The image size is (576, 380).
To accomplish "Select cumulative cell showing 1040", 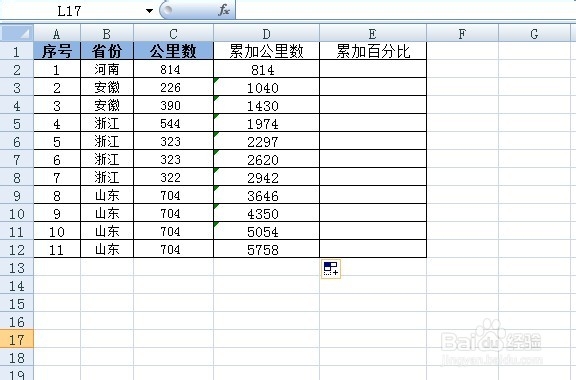I will tap(267, 87).
